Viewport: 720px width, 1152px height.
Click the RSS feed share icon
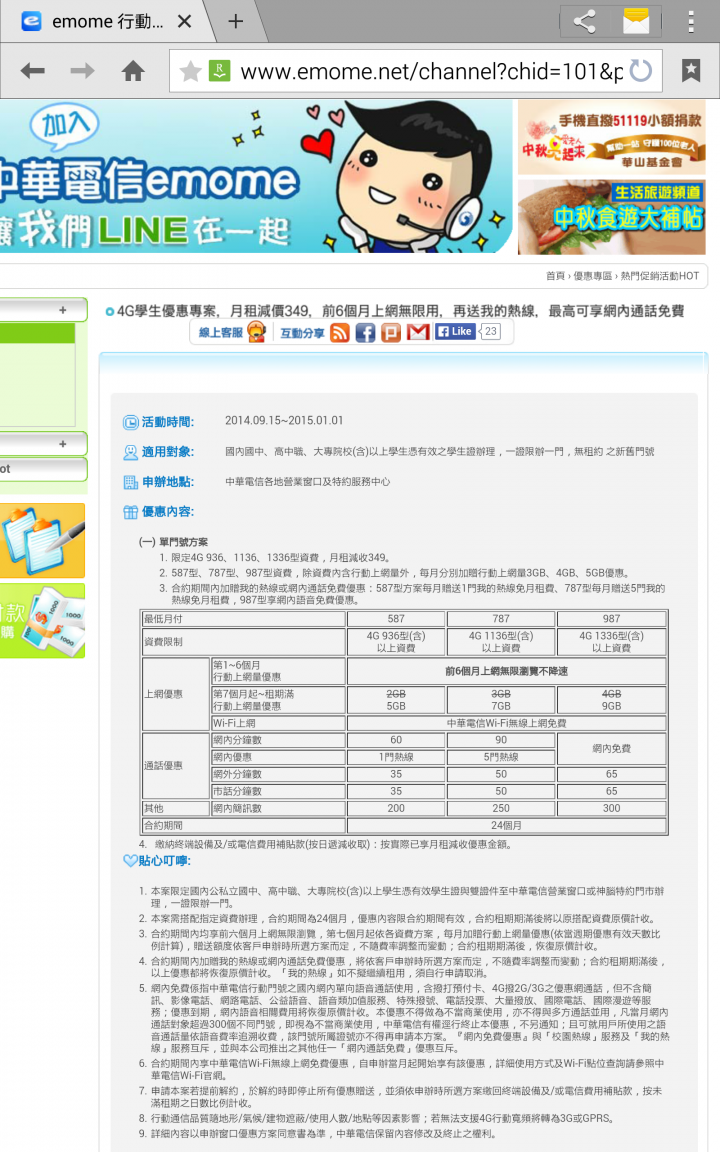(339, 333)
